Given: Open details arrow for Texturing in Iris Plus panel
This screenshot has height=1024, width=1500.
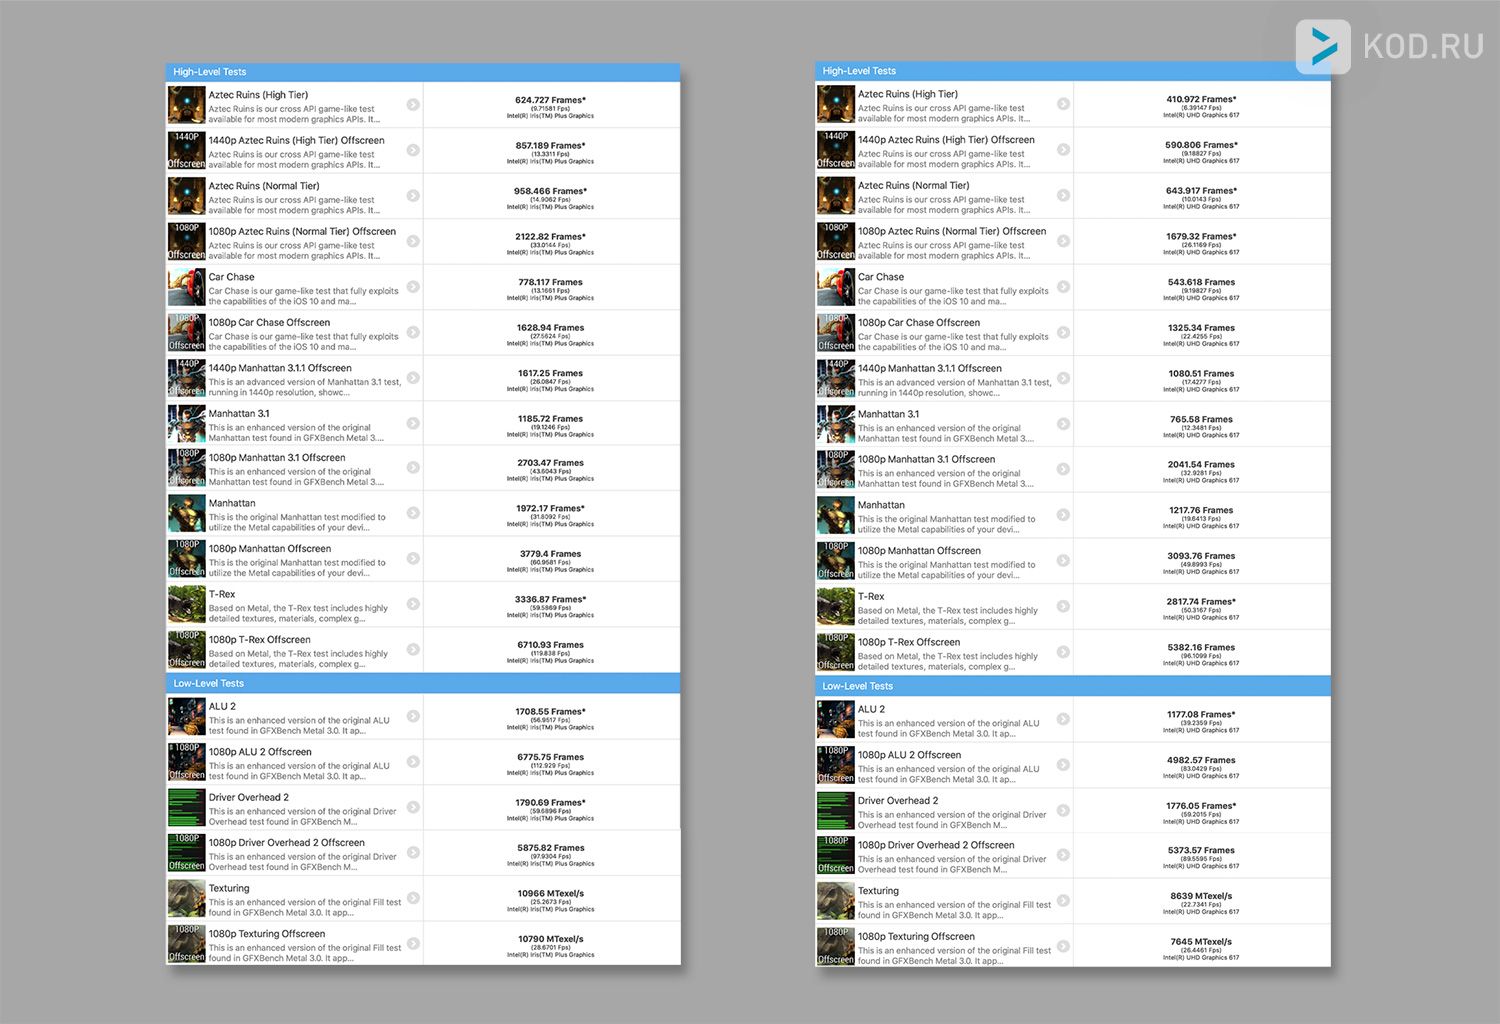Looking at the screenshot, I should tap(413, 898).
